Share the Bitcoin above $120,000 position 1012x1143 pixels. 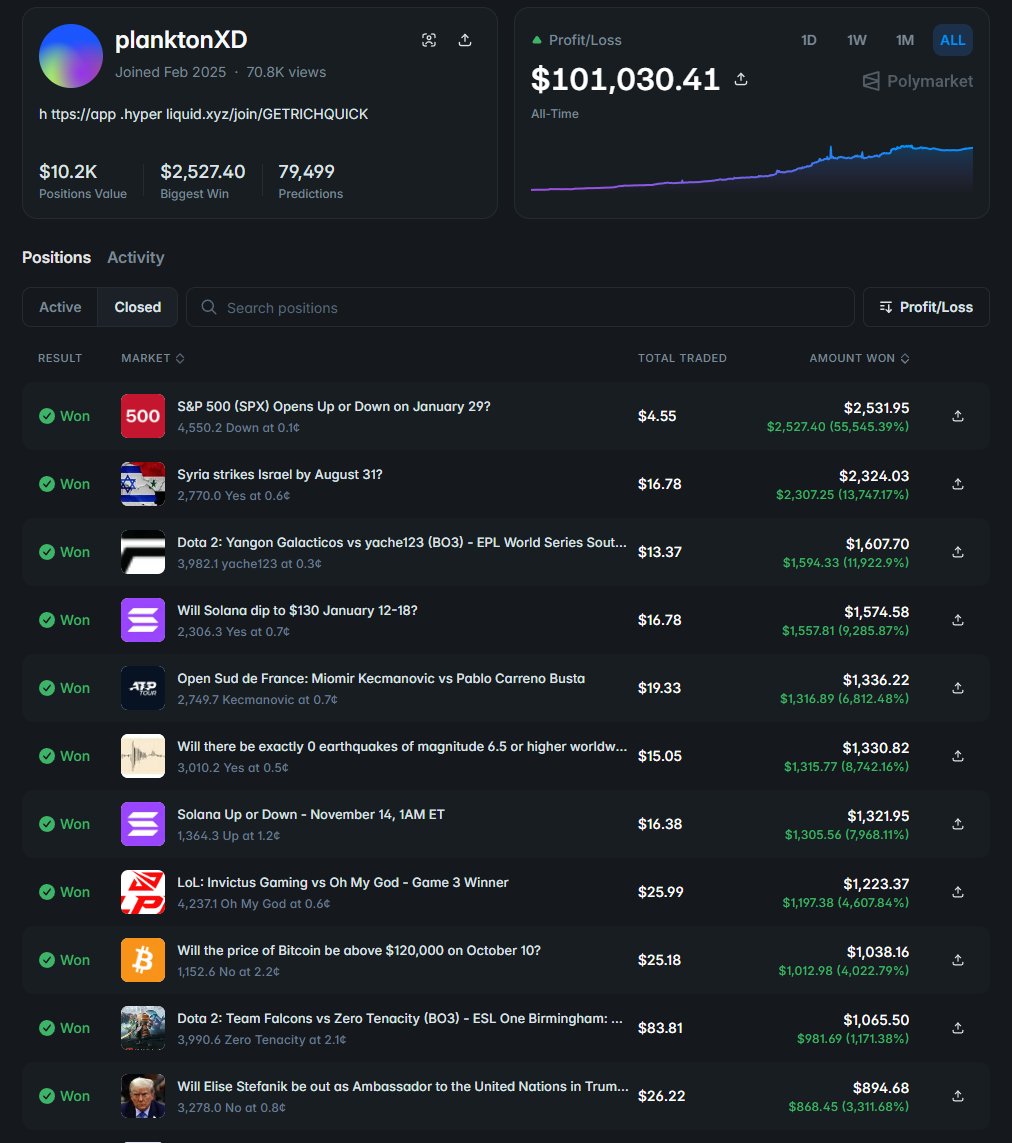coord(958,960)
